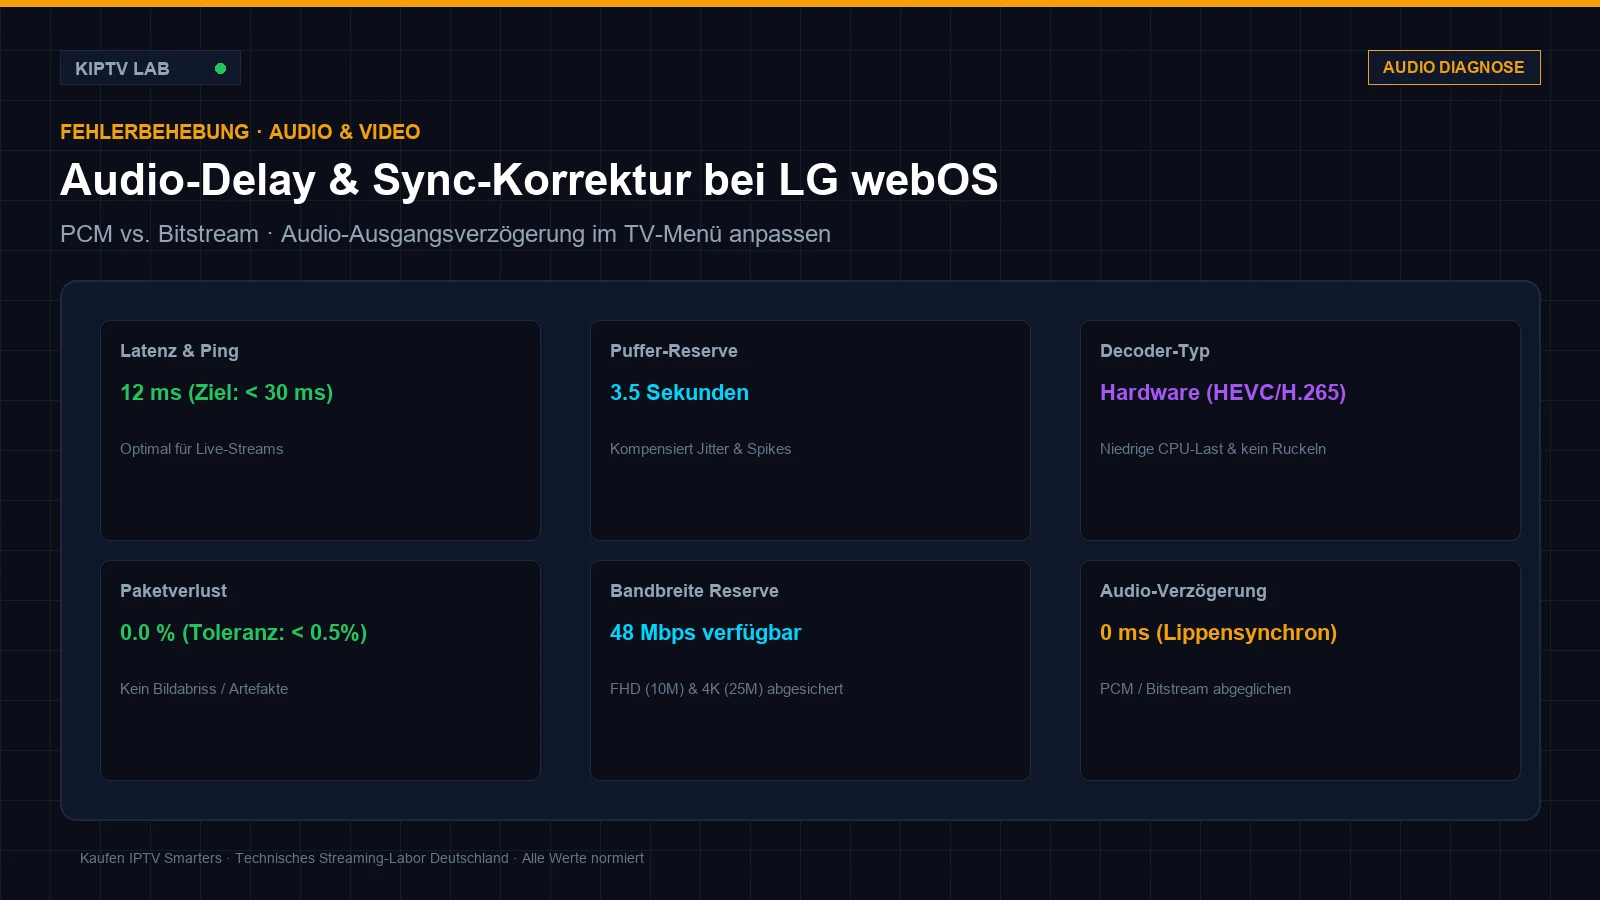Click the footer line starting 'Kaufen IPTV Smarters'
The width and height of the screenshot is (1600, 900).
coord(362,858)
